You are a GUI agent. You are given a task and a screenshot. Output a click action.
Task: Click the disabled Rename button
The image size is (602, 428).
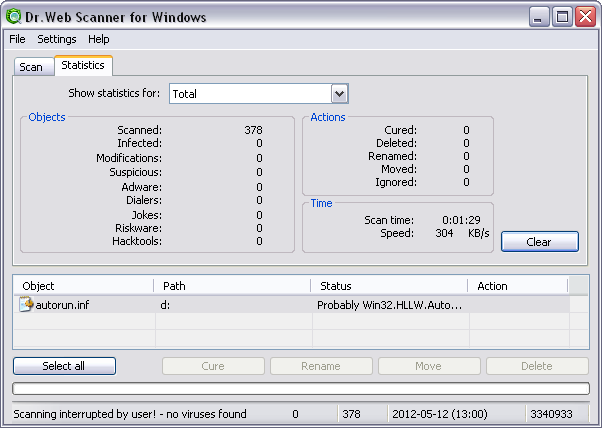[321, 366]
